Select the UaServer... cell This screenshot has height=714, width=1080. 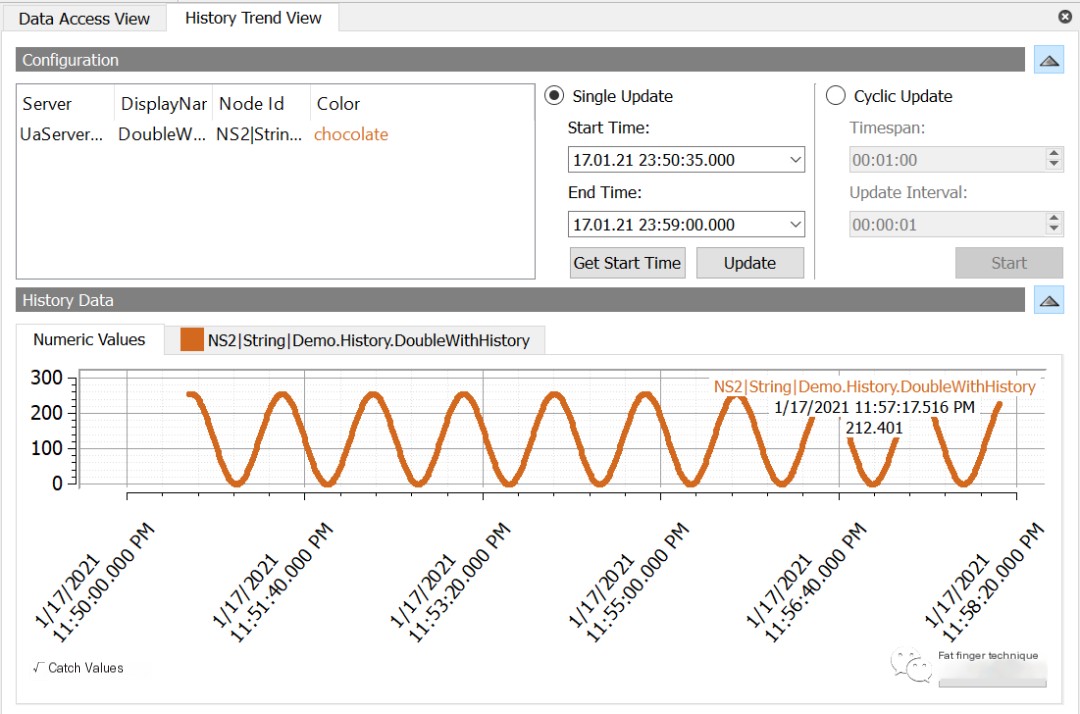click(61, 134)
